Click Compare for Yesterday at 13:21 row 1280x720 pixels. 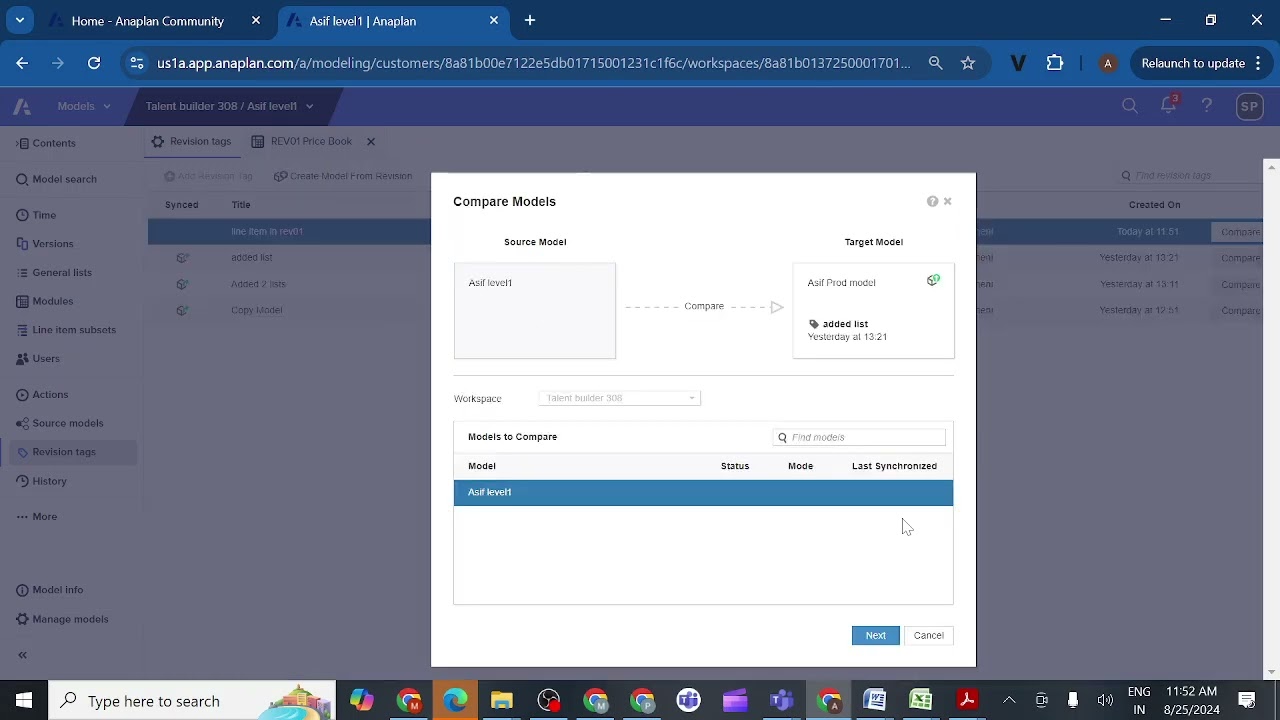pos(1240,258)
